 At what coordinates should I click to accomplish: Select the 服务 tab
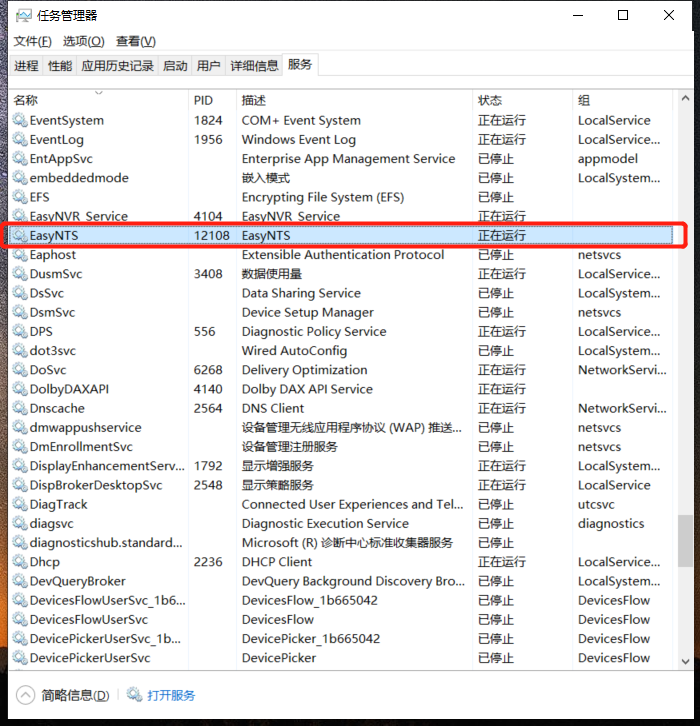pos(300,64)
